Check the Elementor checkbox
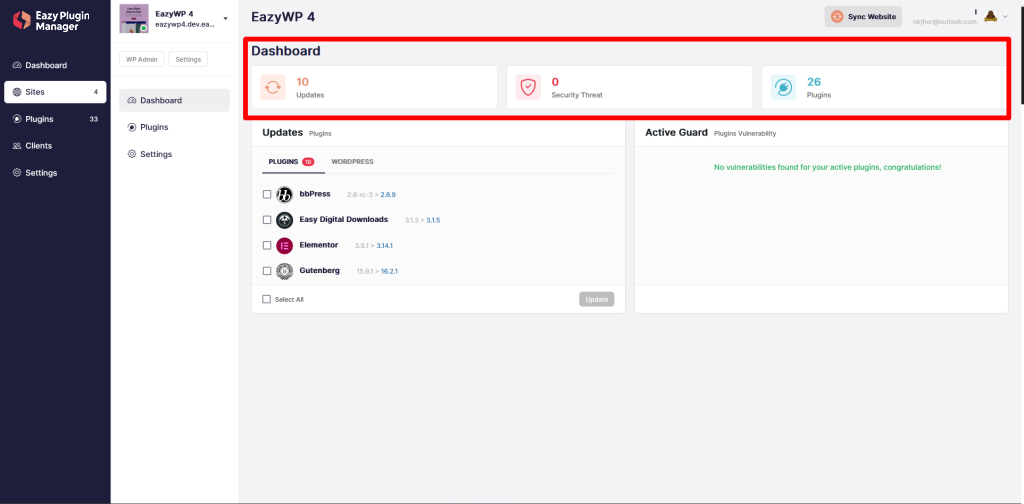The image size is (1024, 504). [x=267, y=245]
